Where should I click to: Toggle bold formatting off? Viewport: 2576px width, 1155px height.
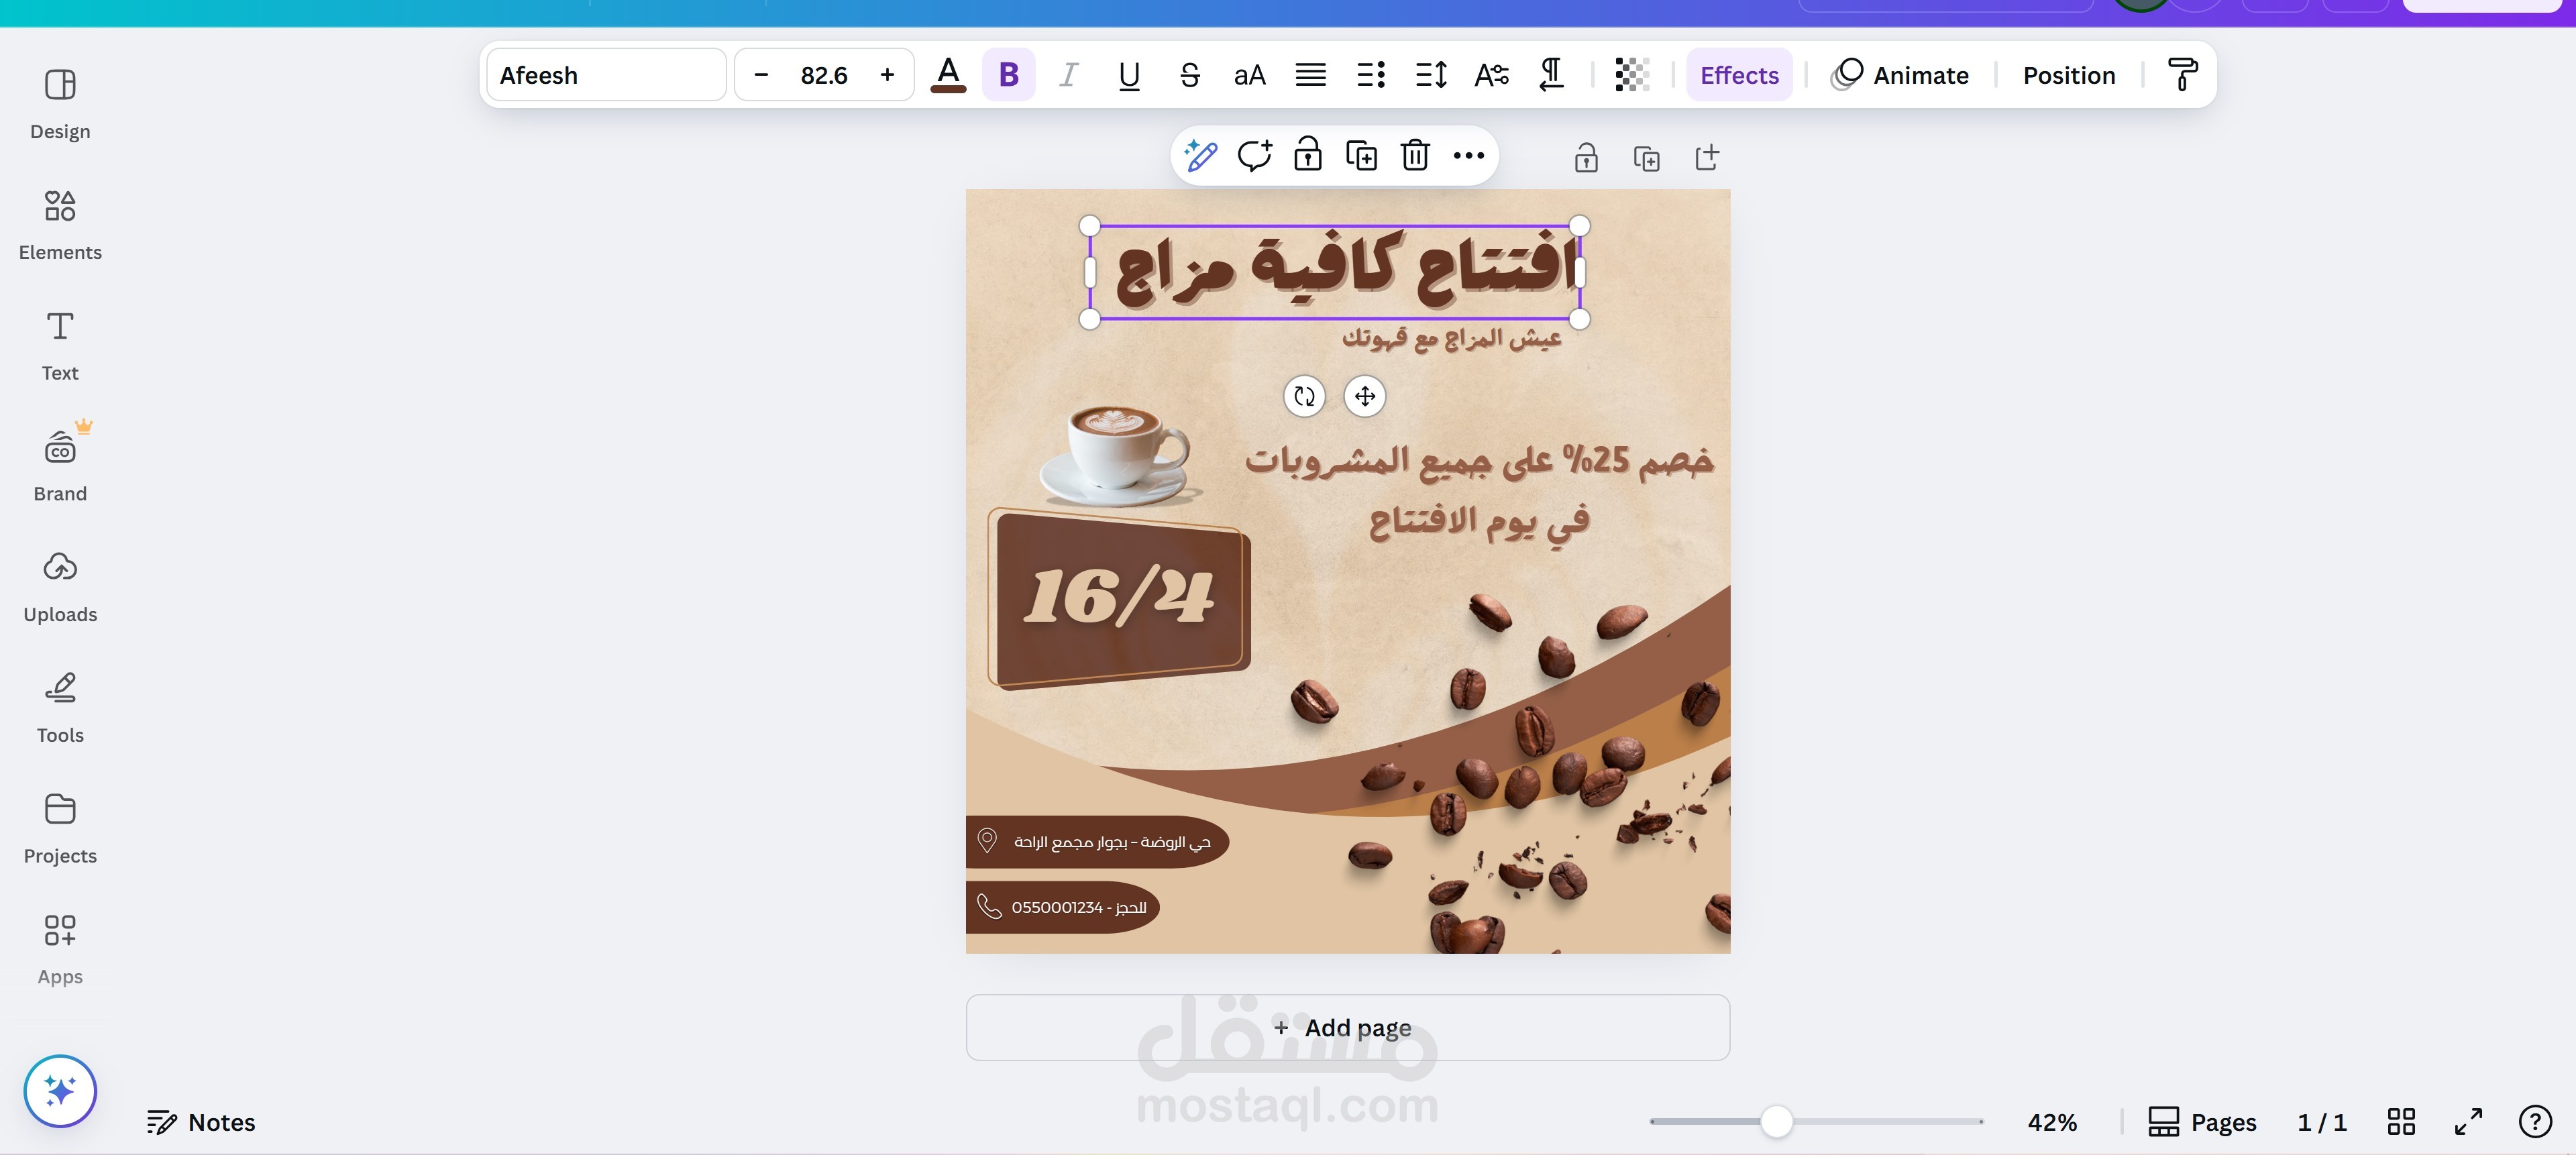click(1008, 75)
